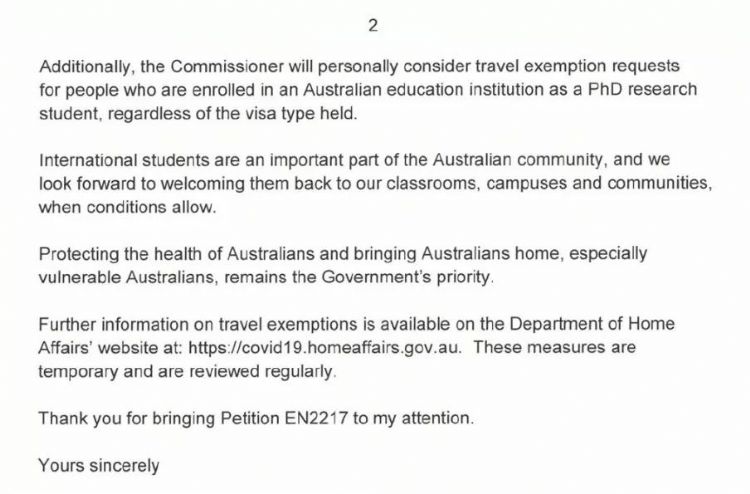Click 'Department of Home' text
The height and width of the screenshot is (494, 750).
point(592,324)
